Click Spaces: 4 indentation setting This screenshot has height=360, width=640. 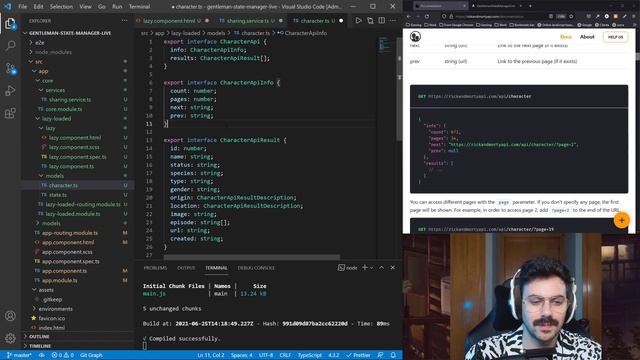(x=242, y=355)
